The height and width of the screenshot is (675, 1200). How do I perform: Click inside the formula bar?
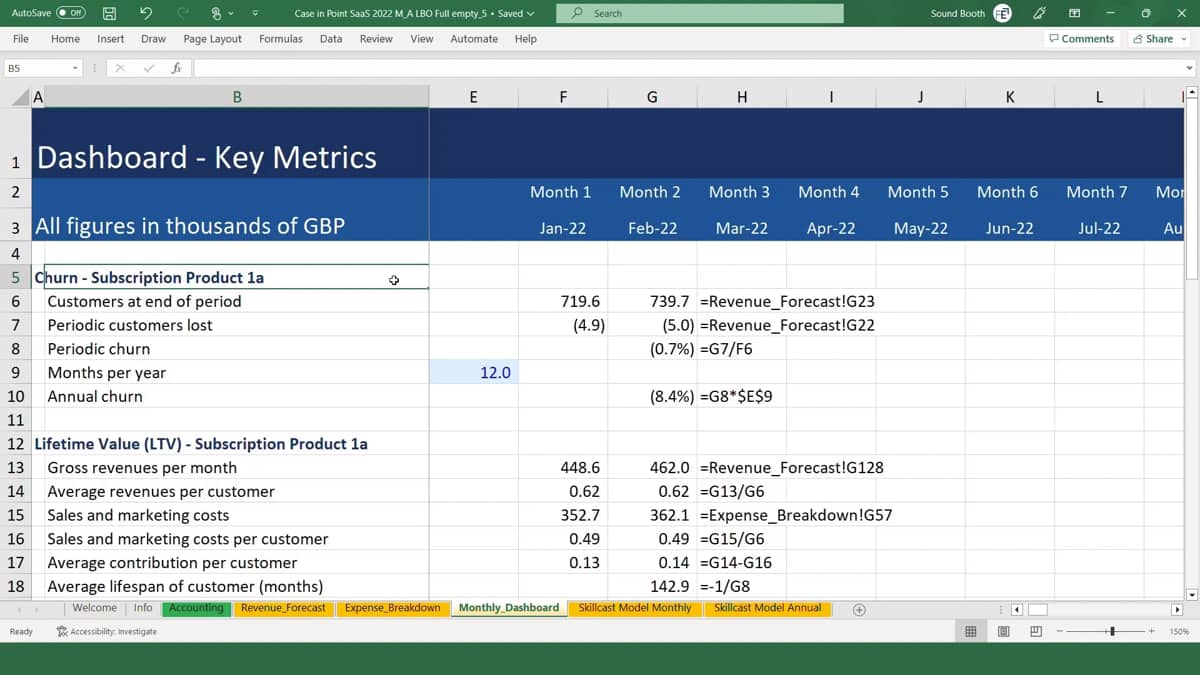pyautogui.click(x=688, y=68)
